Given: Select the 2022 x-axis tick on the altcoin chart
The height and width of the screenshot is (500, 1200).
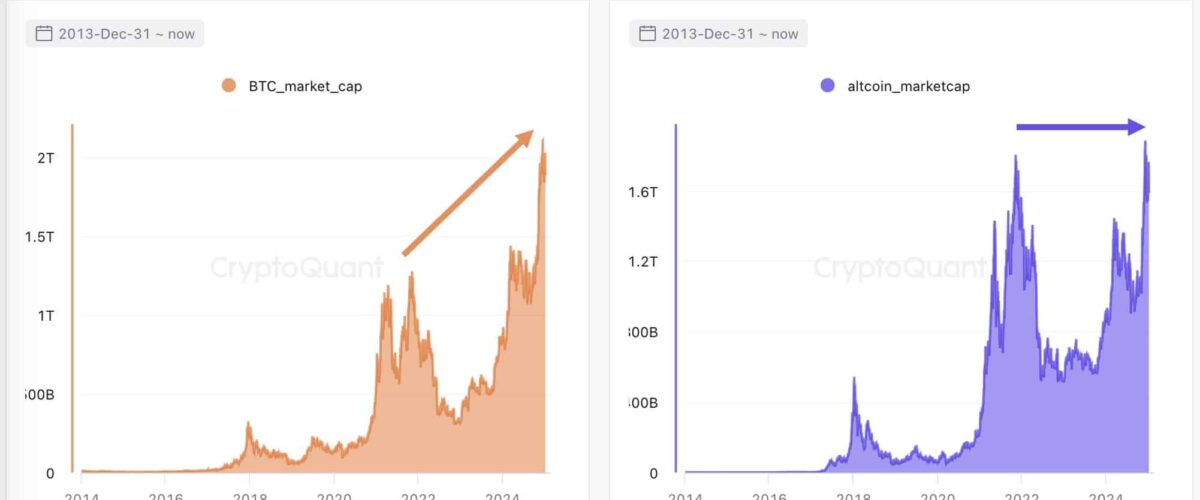Looking at the screenshot, I should pyautogui.click(x=1022, y=495).
